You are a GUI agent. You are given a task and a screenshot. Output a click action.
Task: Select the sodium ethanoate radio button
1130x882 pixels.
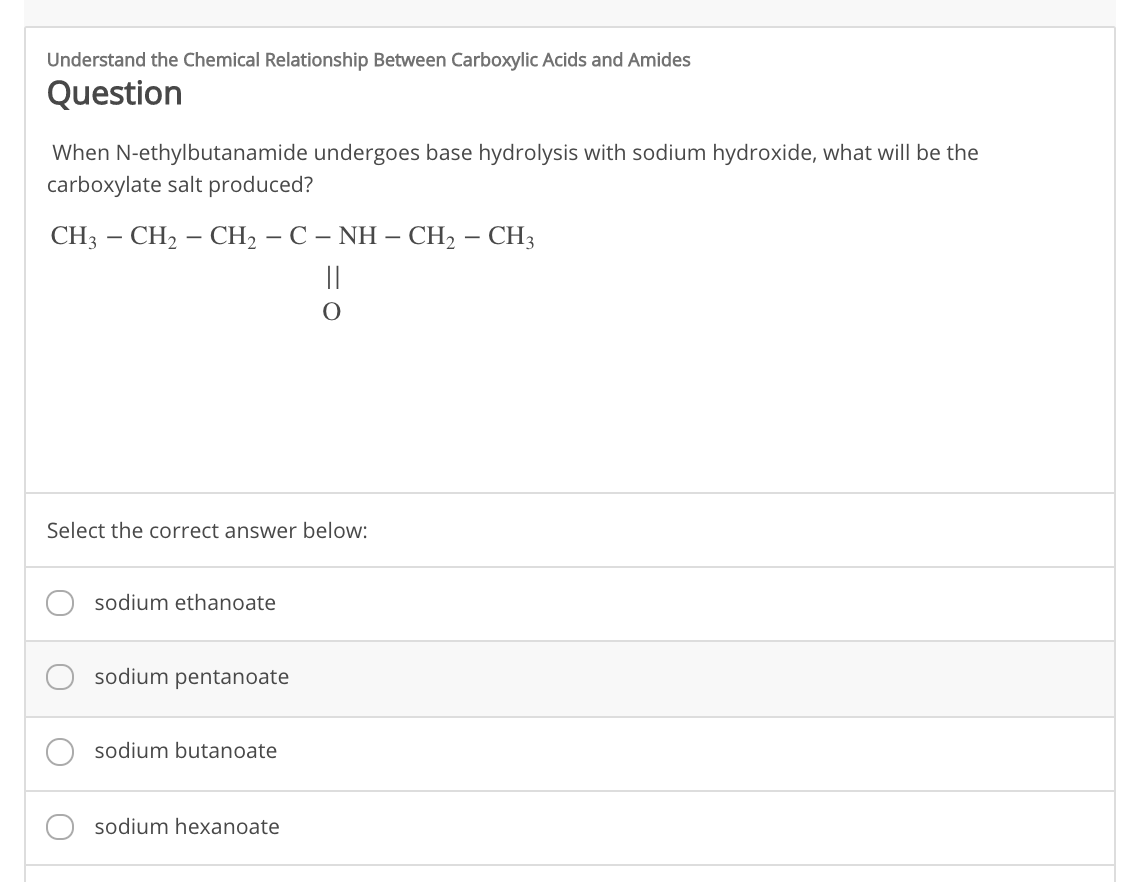click(x=60, y=603)
